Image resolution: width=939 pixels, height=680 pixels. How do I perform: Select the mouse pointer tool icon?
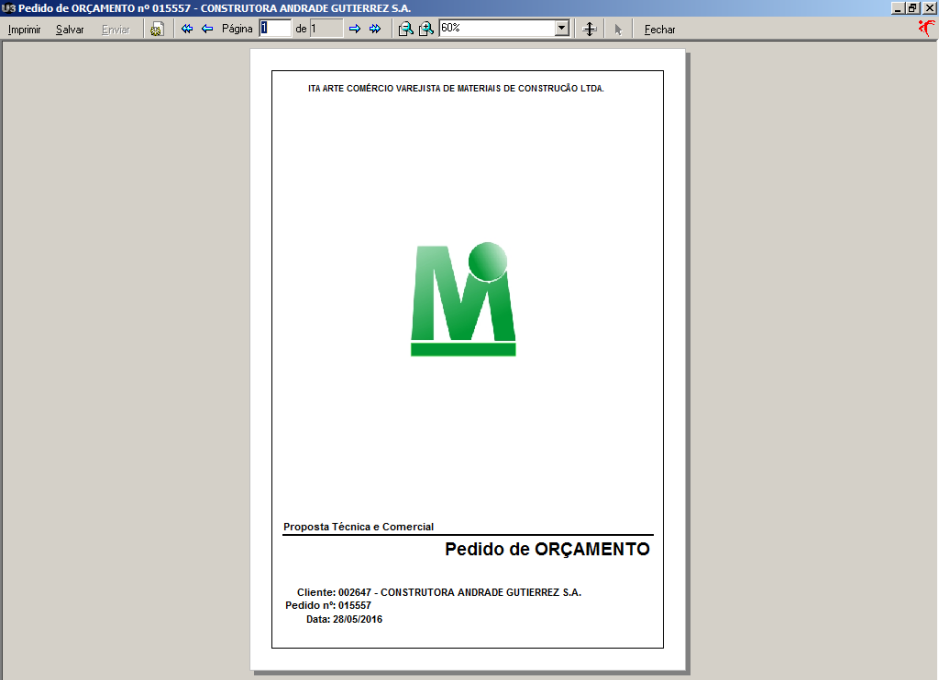coord(618,29)
